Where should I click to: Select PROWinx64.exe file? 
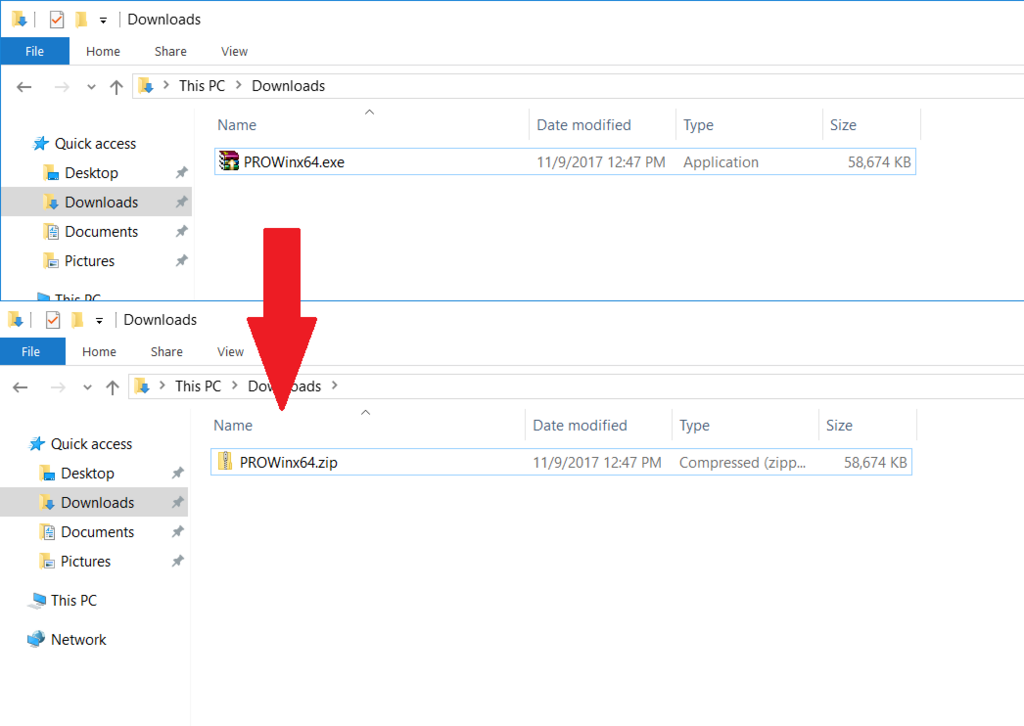565,161
